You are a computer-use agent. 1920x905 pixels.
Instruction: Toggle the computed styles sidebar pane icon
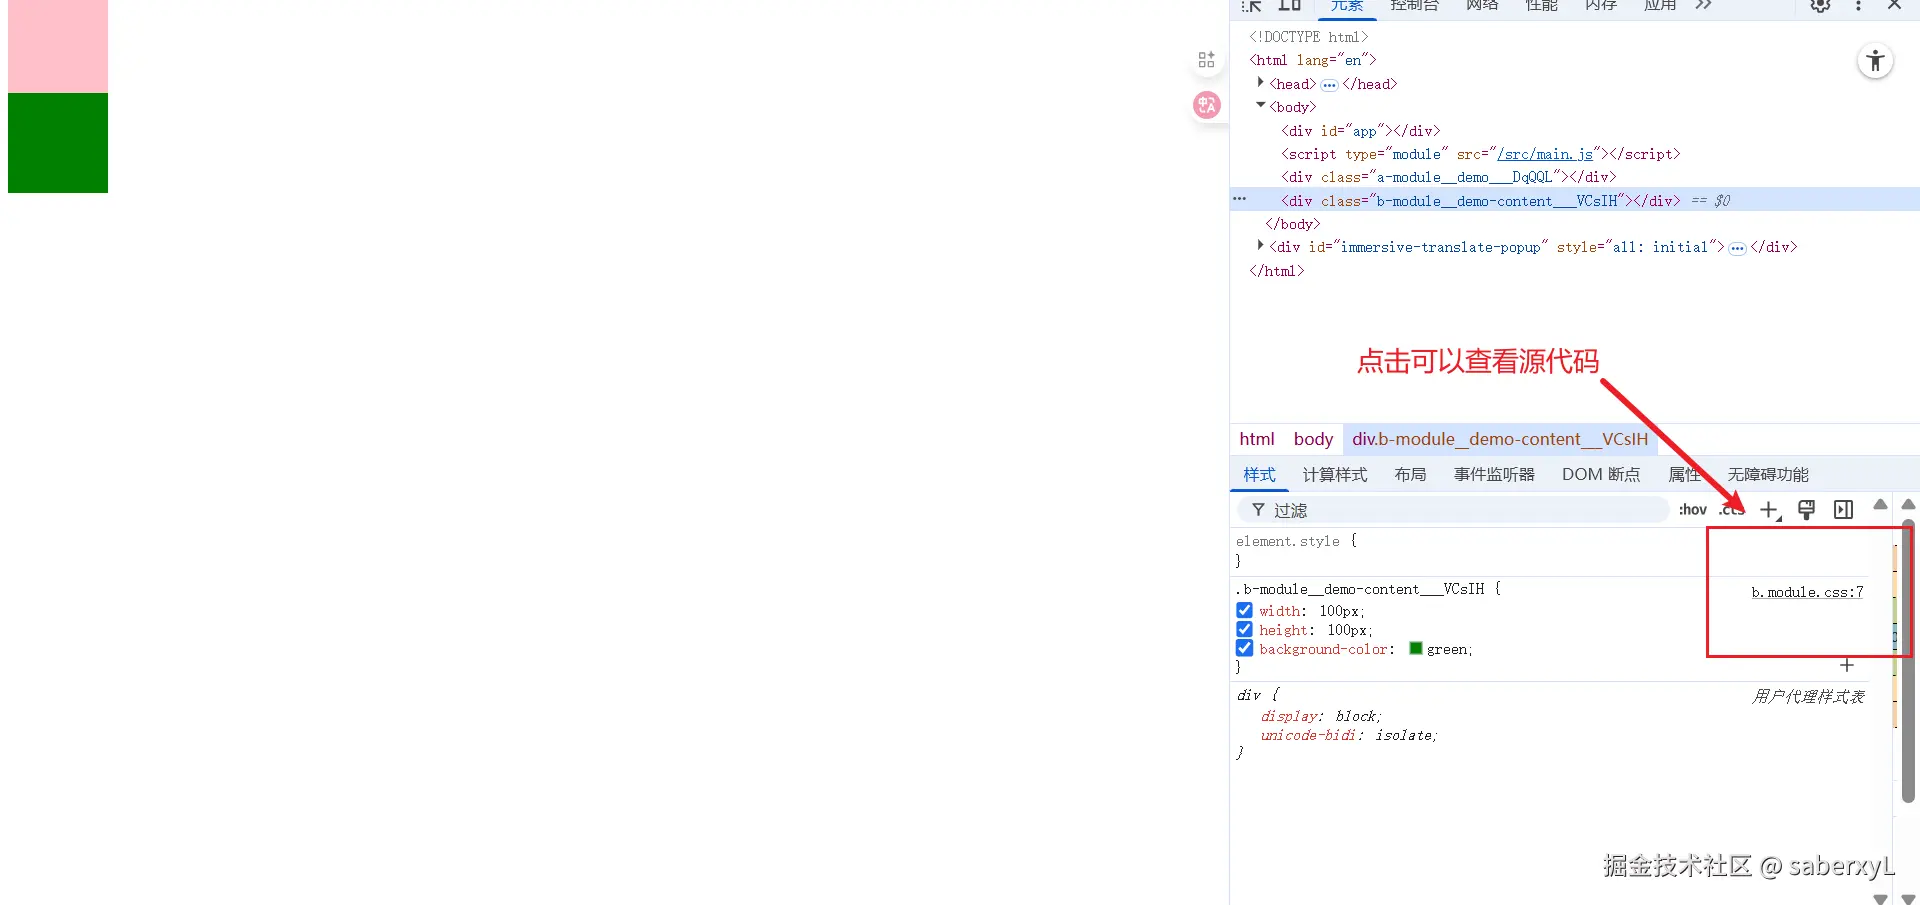click(1844, 510)
